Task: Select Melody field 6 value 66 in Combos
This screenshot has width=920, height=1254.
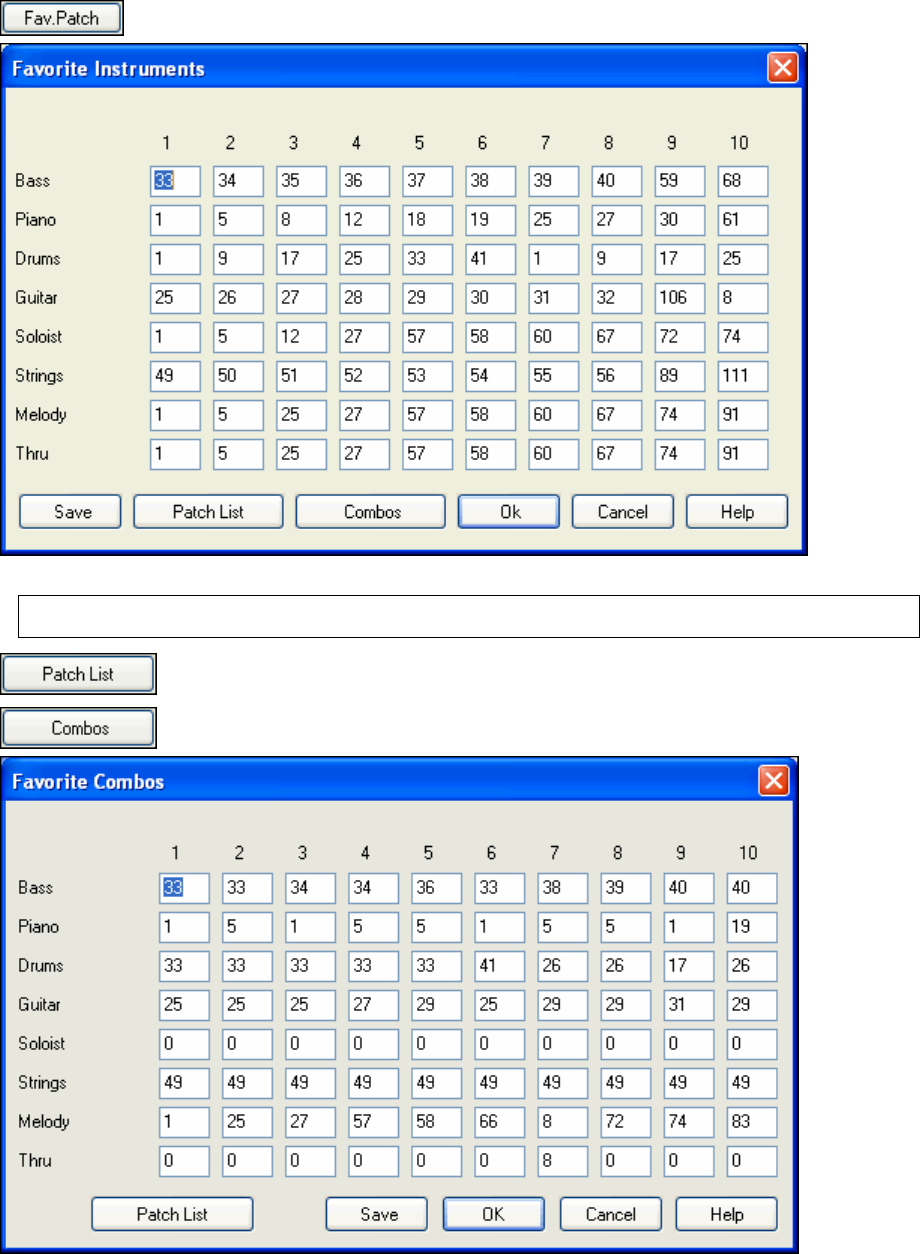Action: pos(500,1122)
